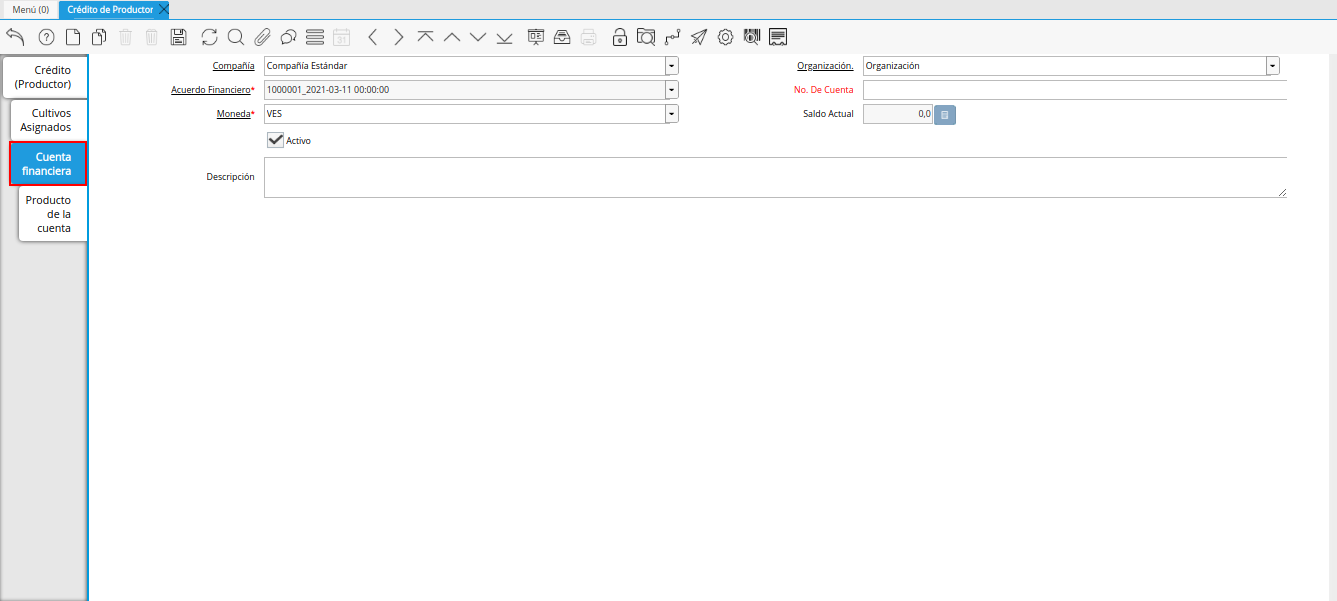Expand the Organización dropdown

click(x=1272, y=66)
